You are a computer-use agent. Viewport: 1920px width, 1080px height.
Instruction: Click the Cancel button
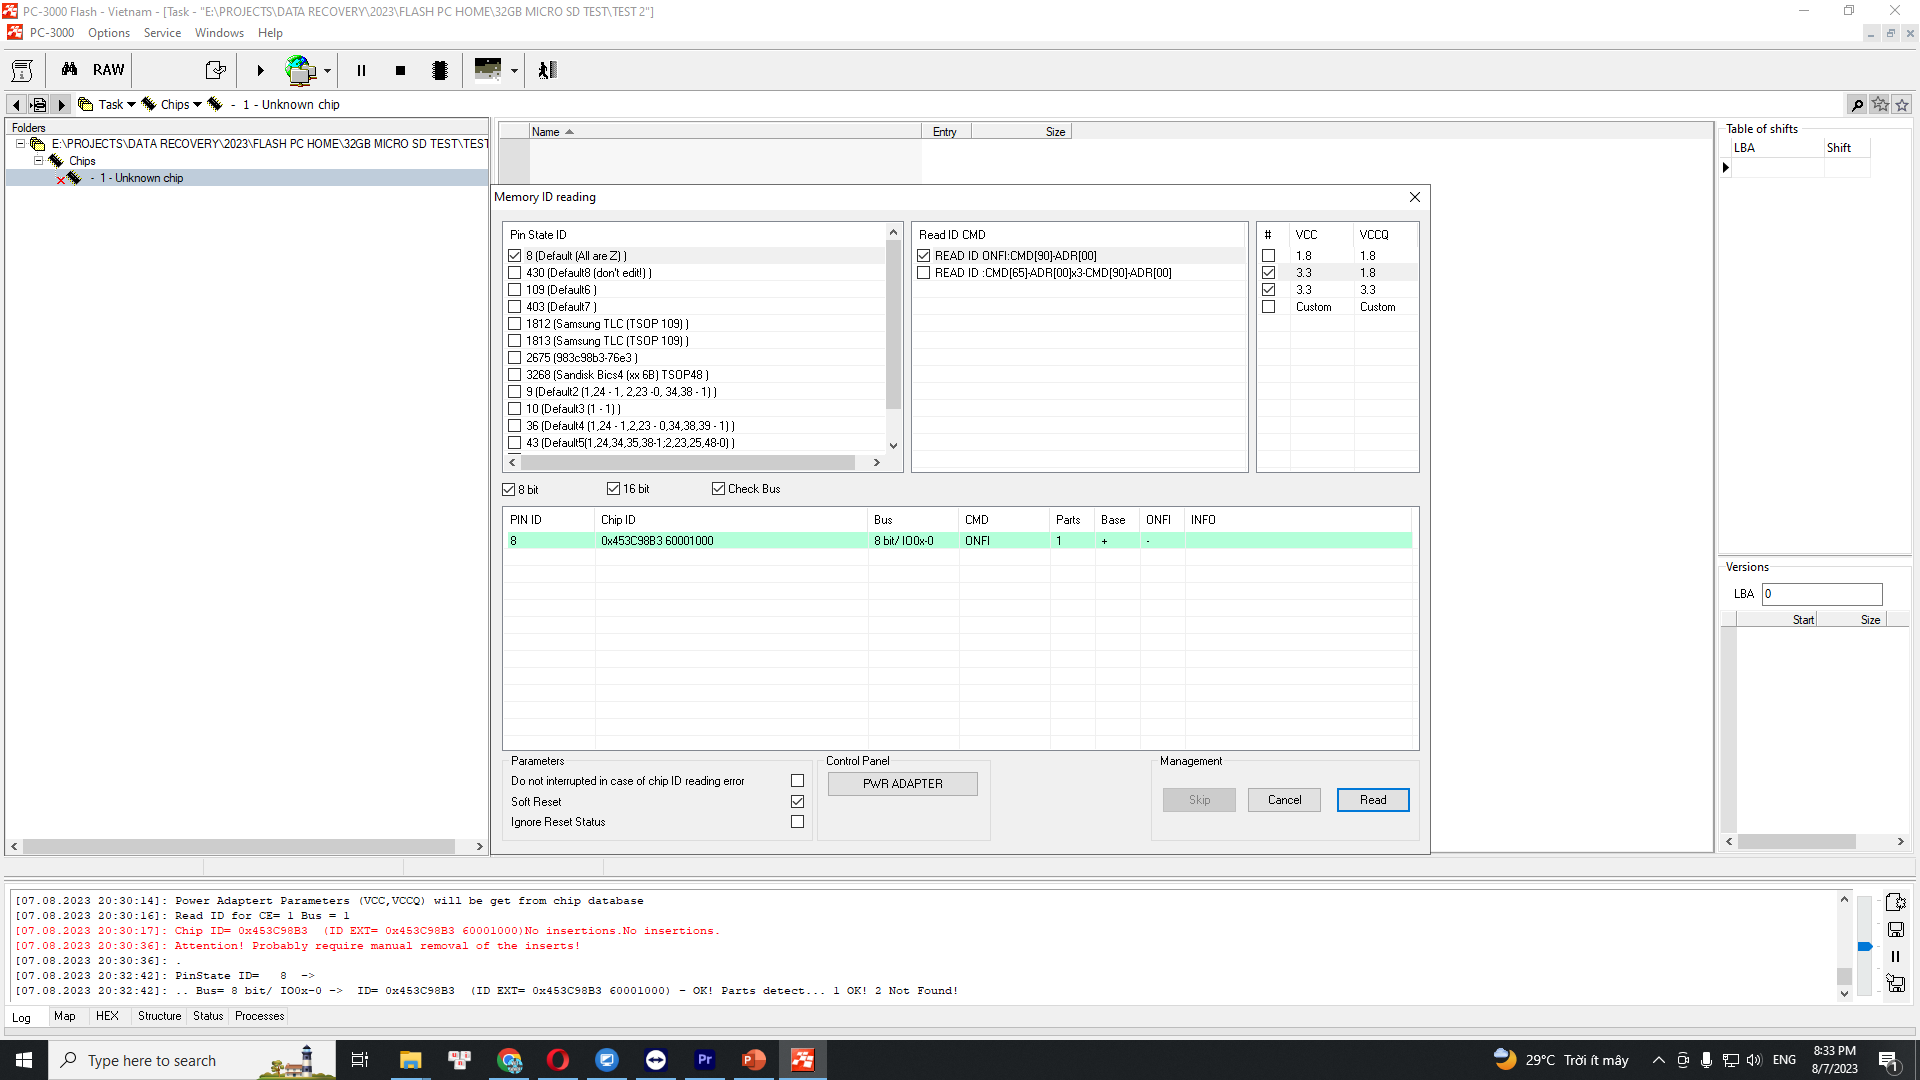click(1284, 800)
